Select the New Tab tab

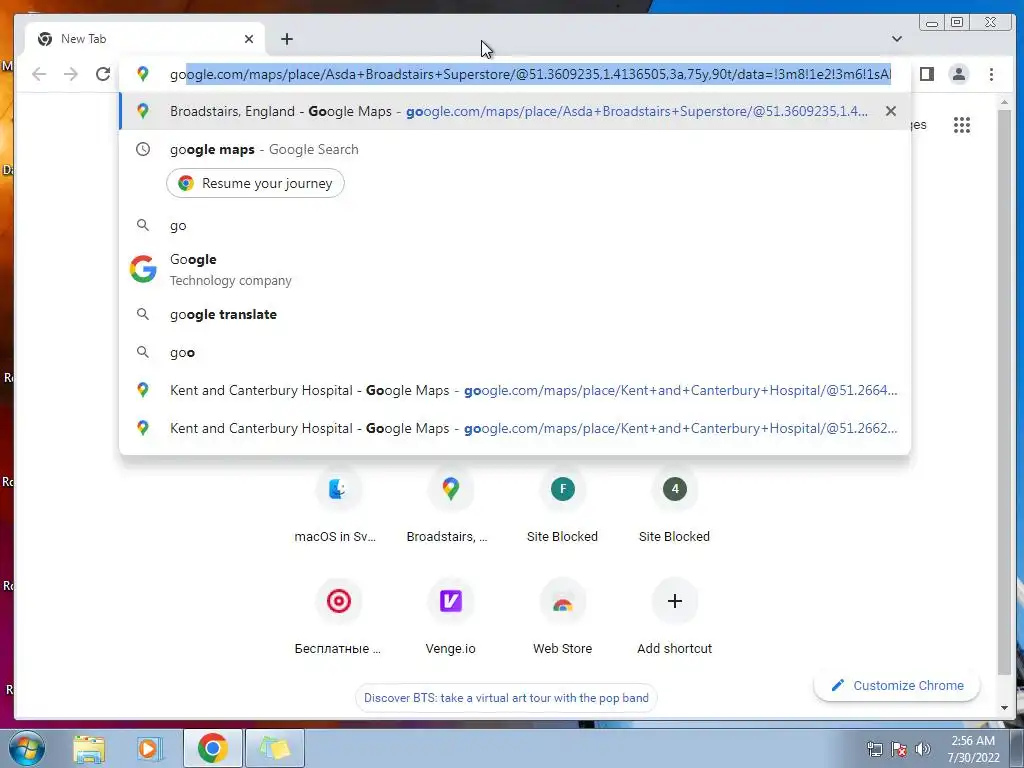tap(145, 39)
